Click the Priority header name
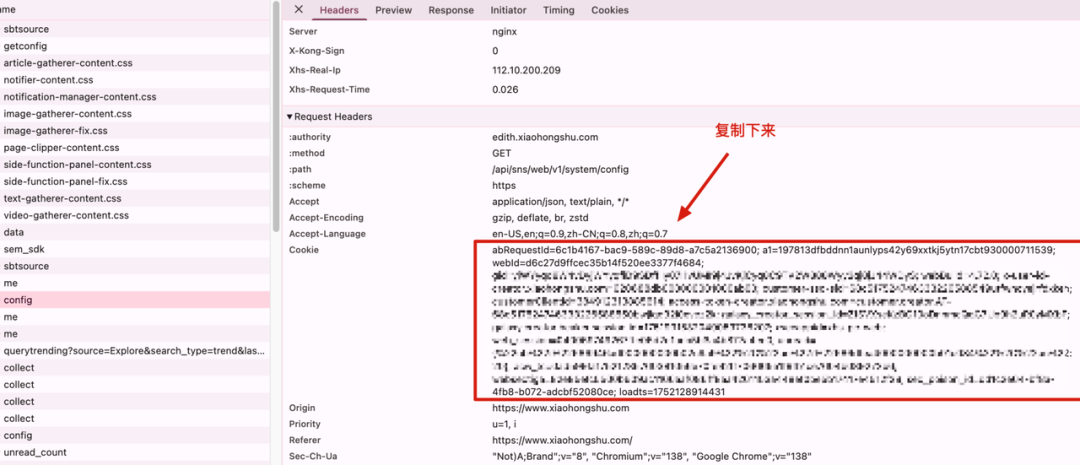This screenshot has height=465, width=1080. 304,424
